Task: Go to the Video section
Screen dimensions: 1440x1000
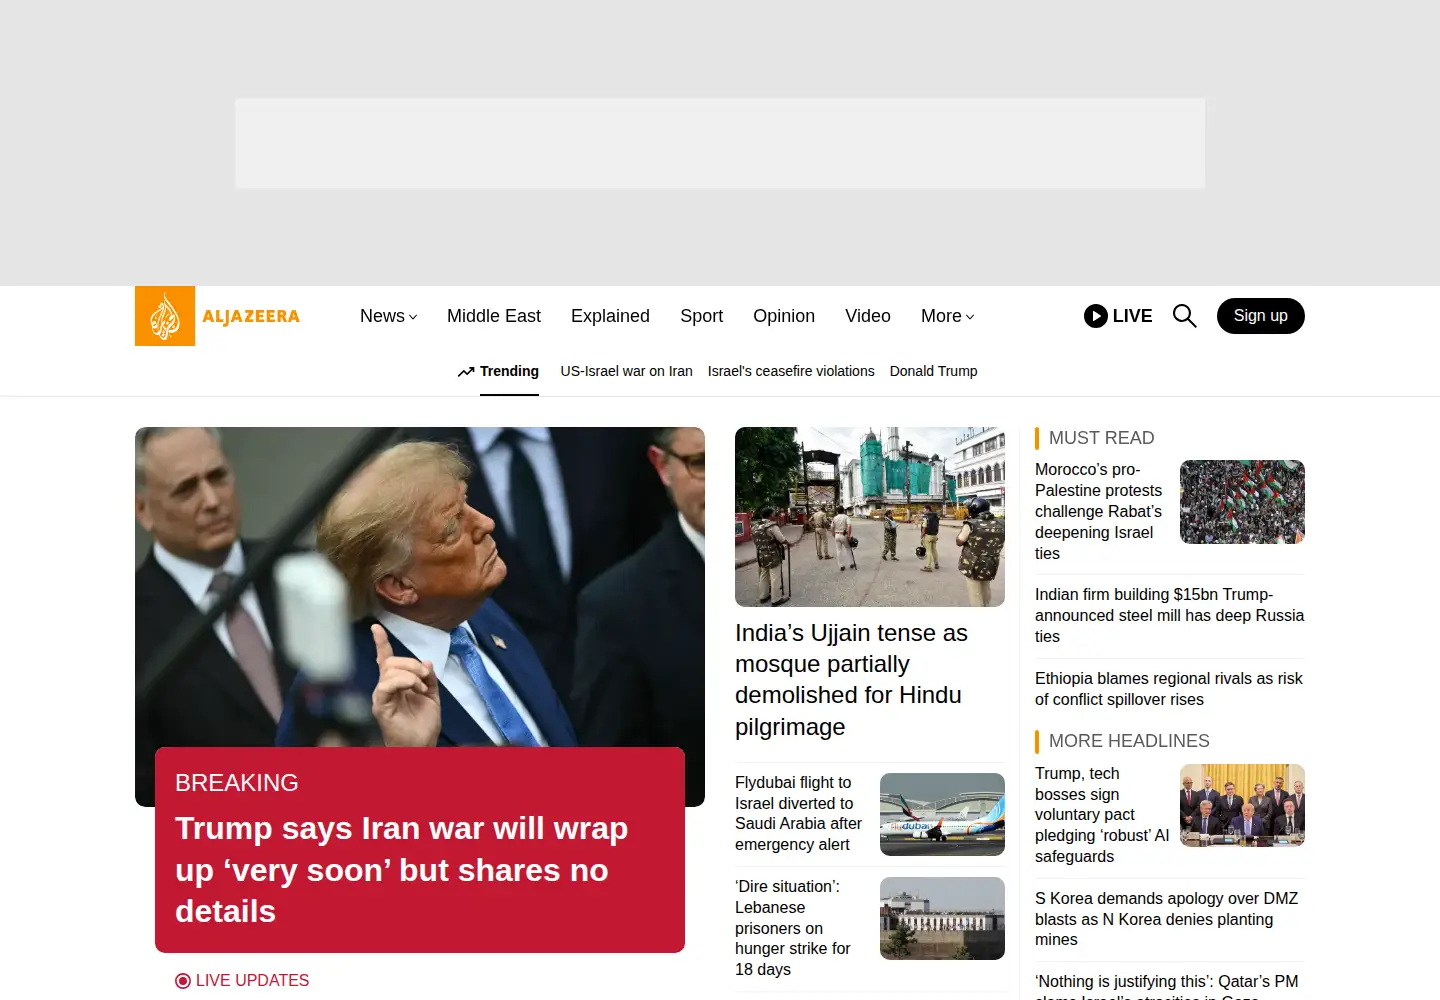Action: (x=868, y=316)
